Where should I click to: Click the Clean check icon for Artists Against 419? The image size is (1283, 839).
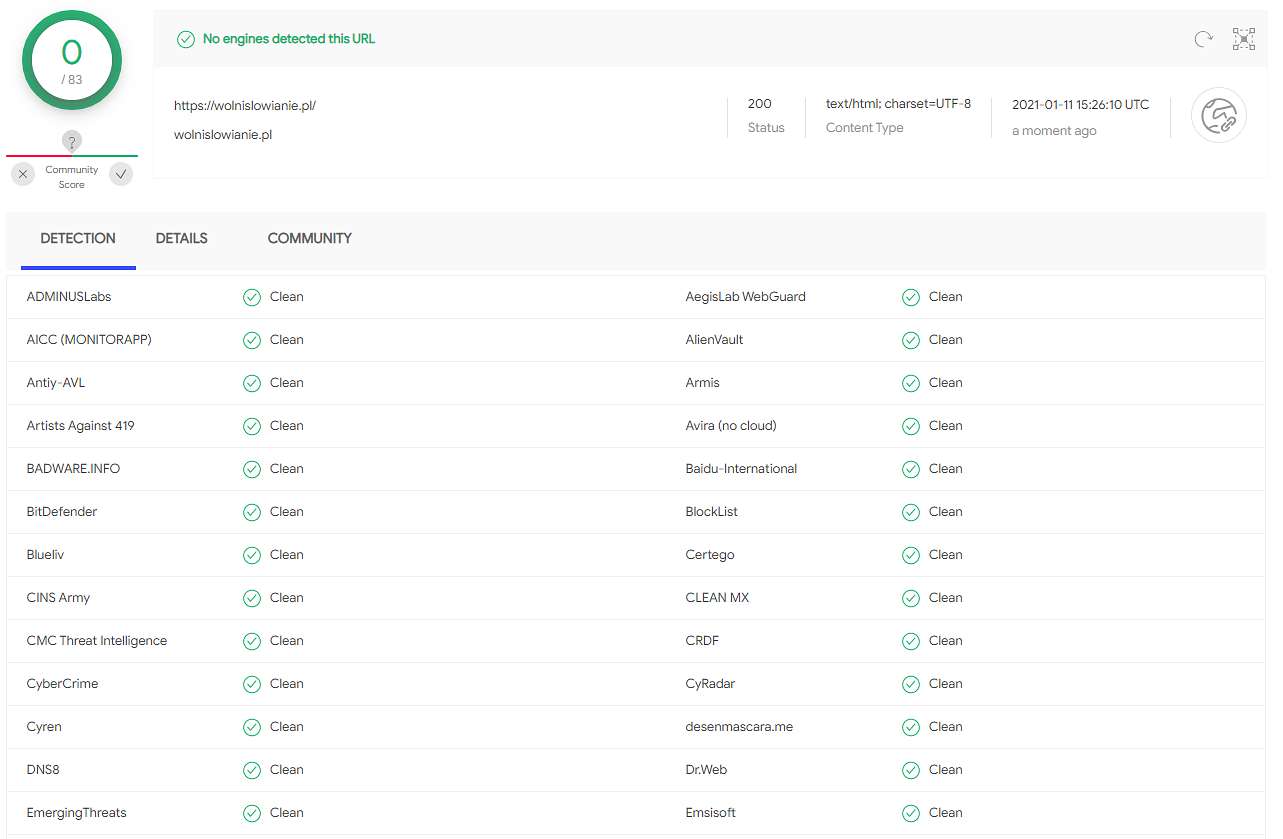(x=252, y=426)
